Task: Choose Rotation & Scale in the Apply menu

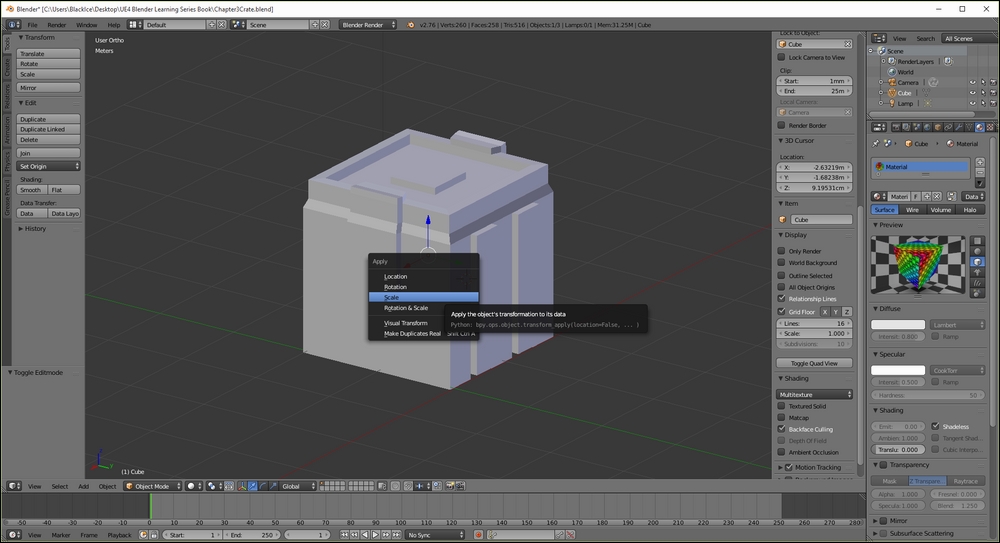Action: pos(423,308)
